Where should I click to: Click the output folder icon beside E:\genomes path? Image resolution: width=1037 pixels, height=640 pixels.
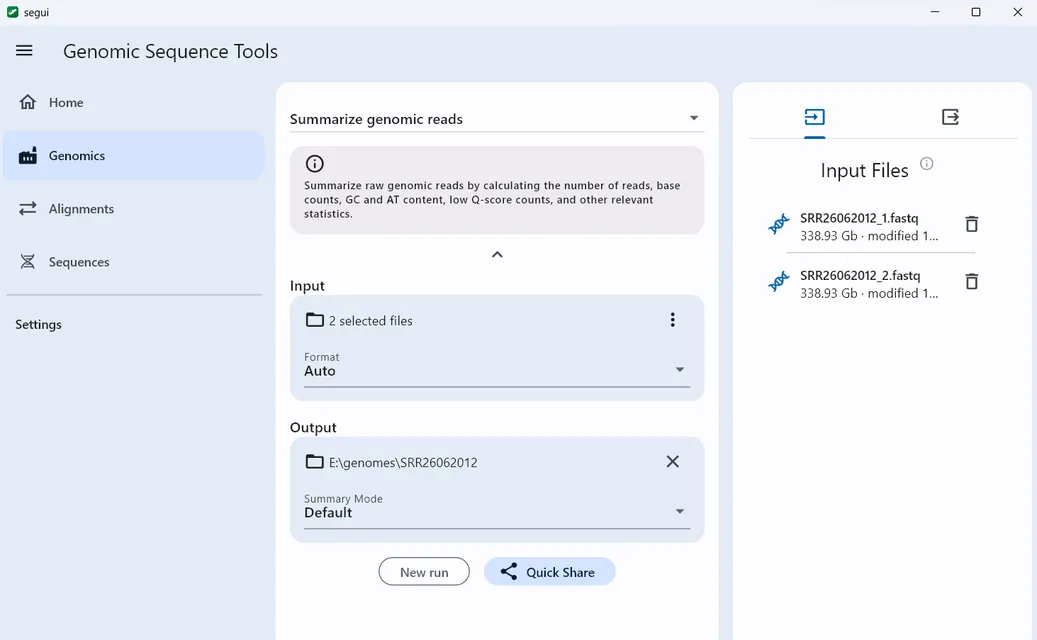coord(315,461)
